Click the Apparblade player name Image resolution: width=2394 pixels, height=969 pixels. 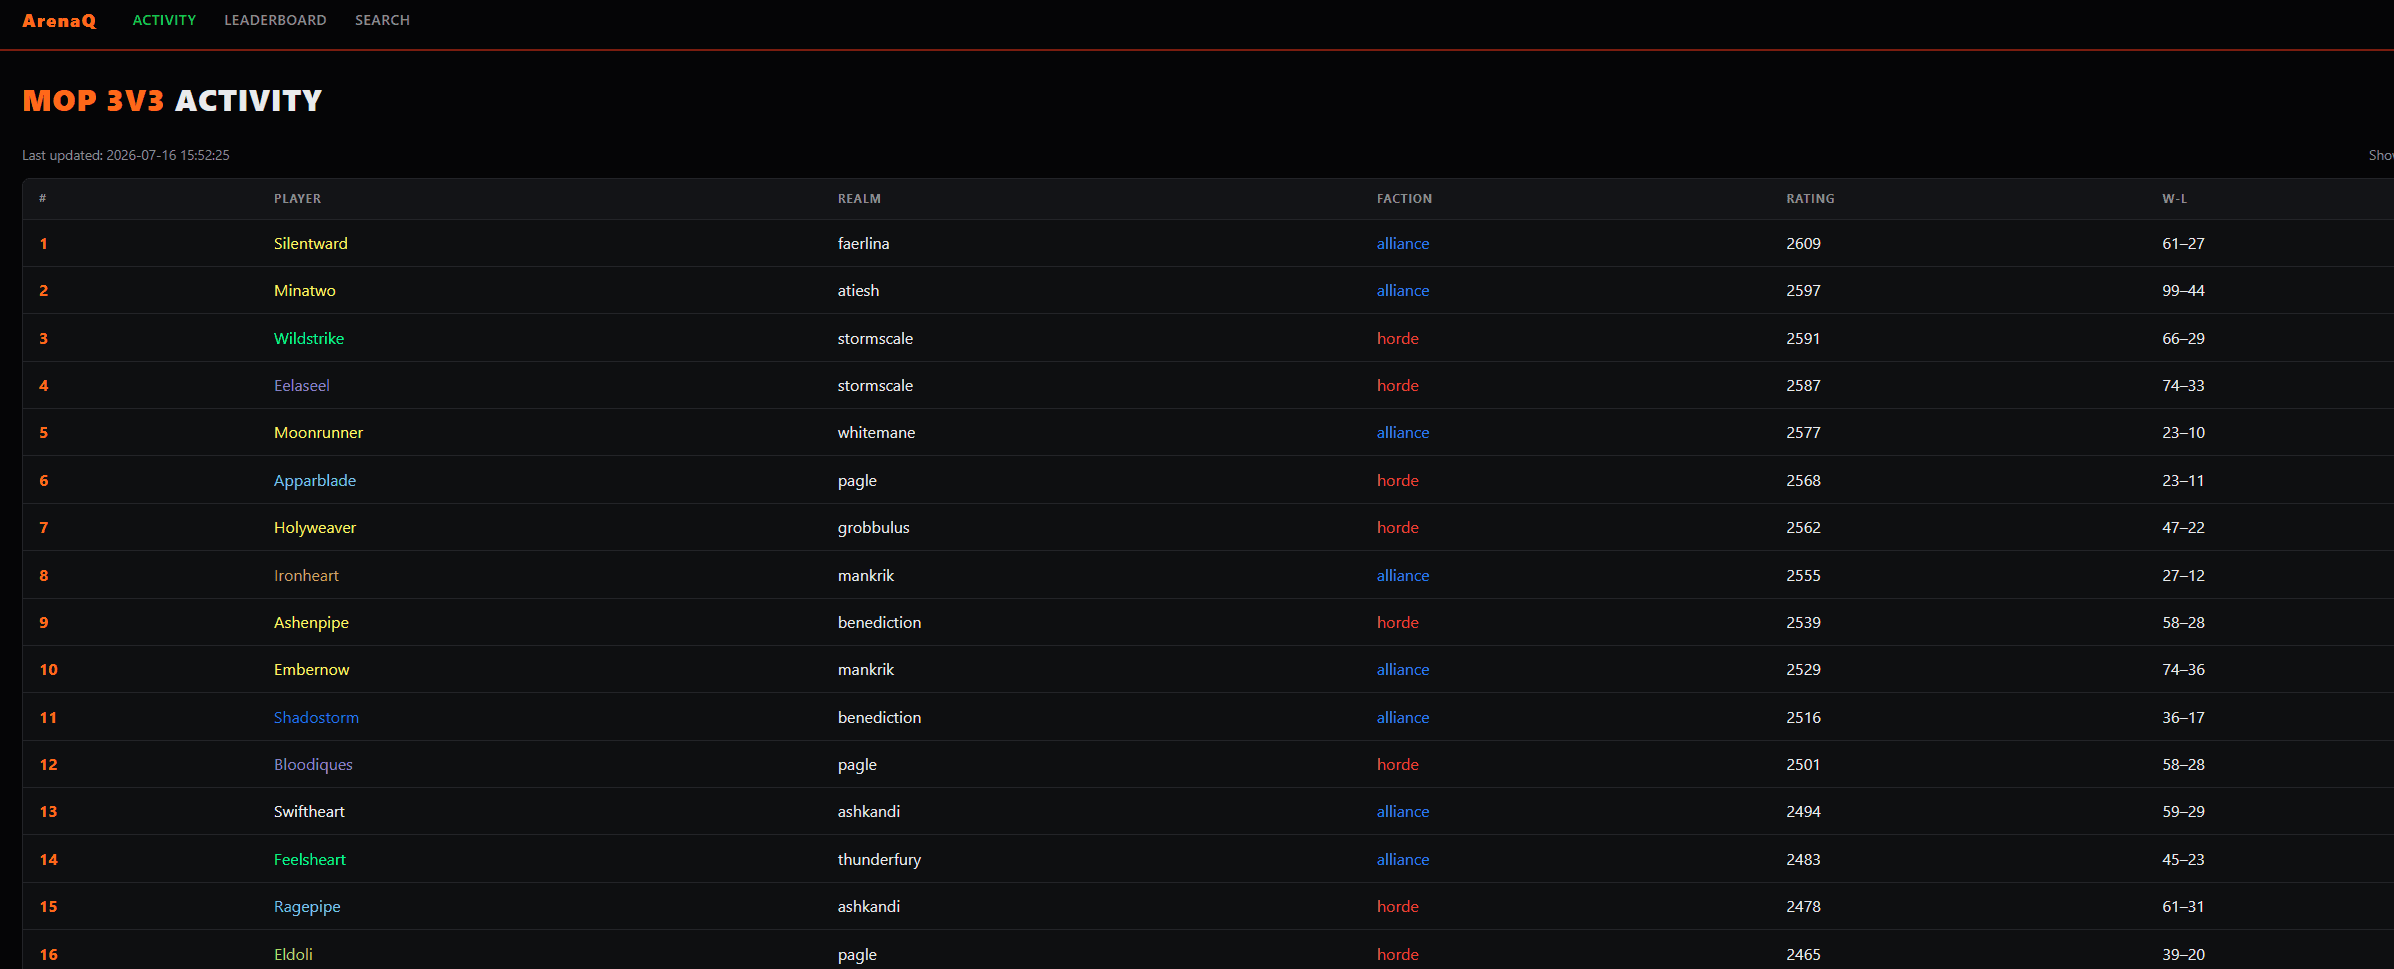click(315, 481)
